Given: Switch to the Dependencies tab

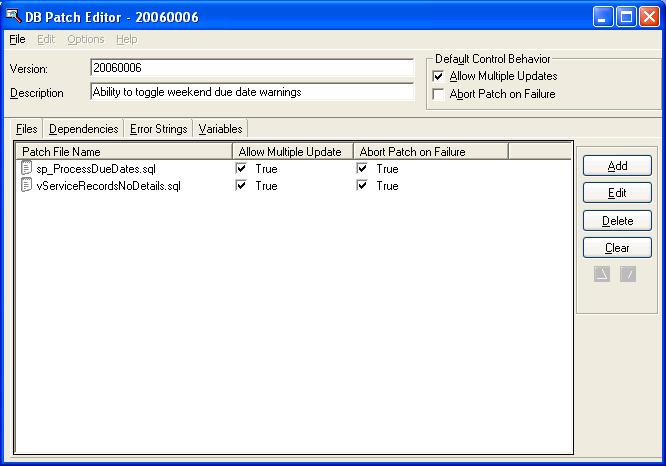Looking at the screenshot, I should tap(84, 129).
